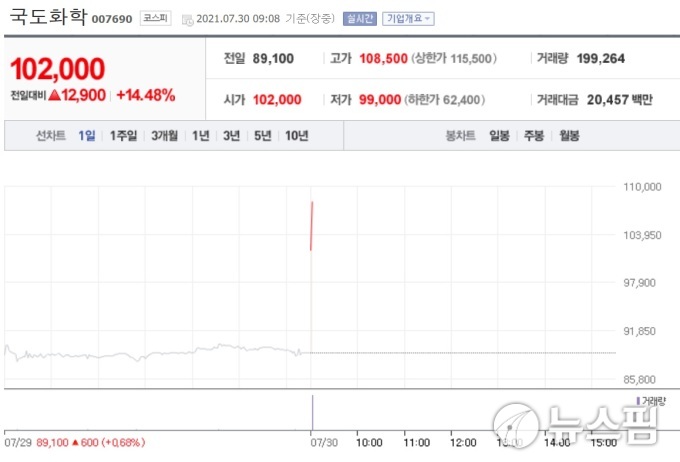View the 5년 line chart

coord(263,136)
